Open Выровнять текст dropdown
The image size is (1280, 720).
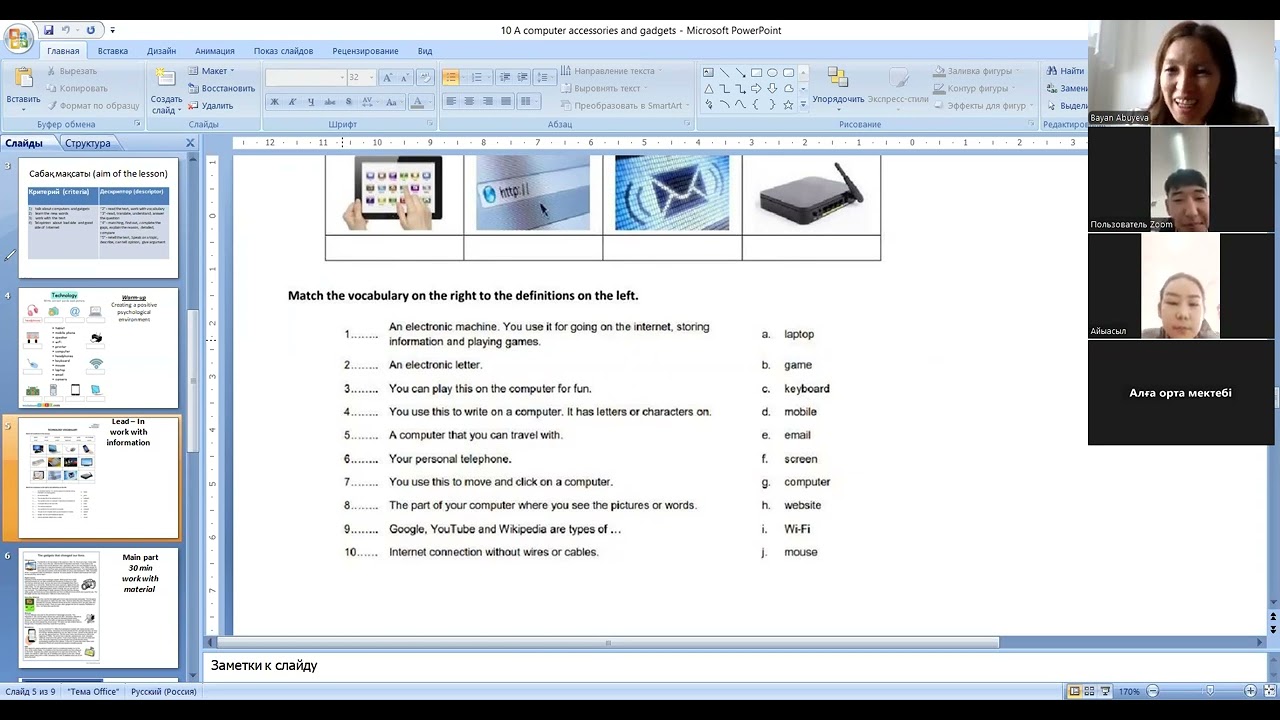click(x=605, y=88)
